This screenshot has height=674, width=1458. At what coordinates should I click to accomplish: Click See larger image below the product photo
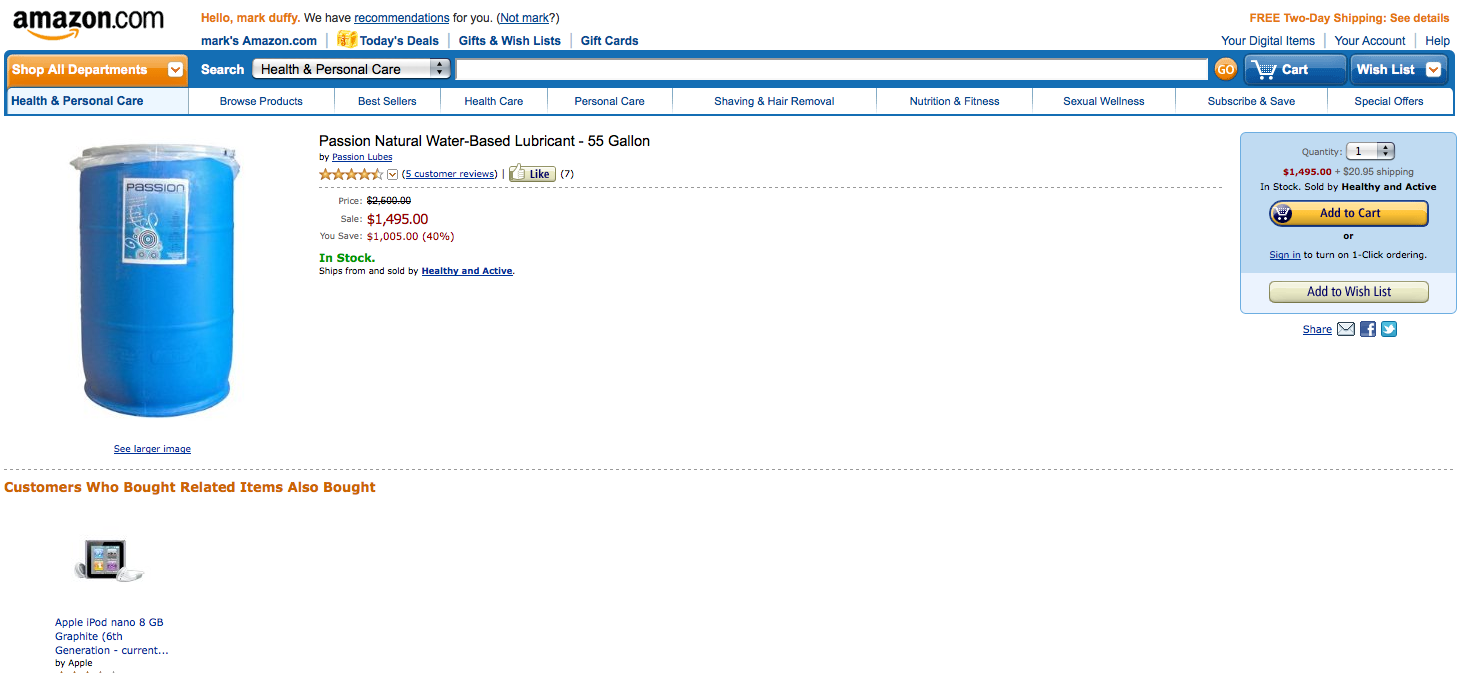click(152, 448)
